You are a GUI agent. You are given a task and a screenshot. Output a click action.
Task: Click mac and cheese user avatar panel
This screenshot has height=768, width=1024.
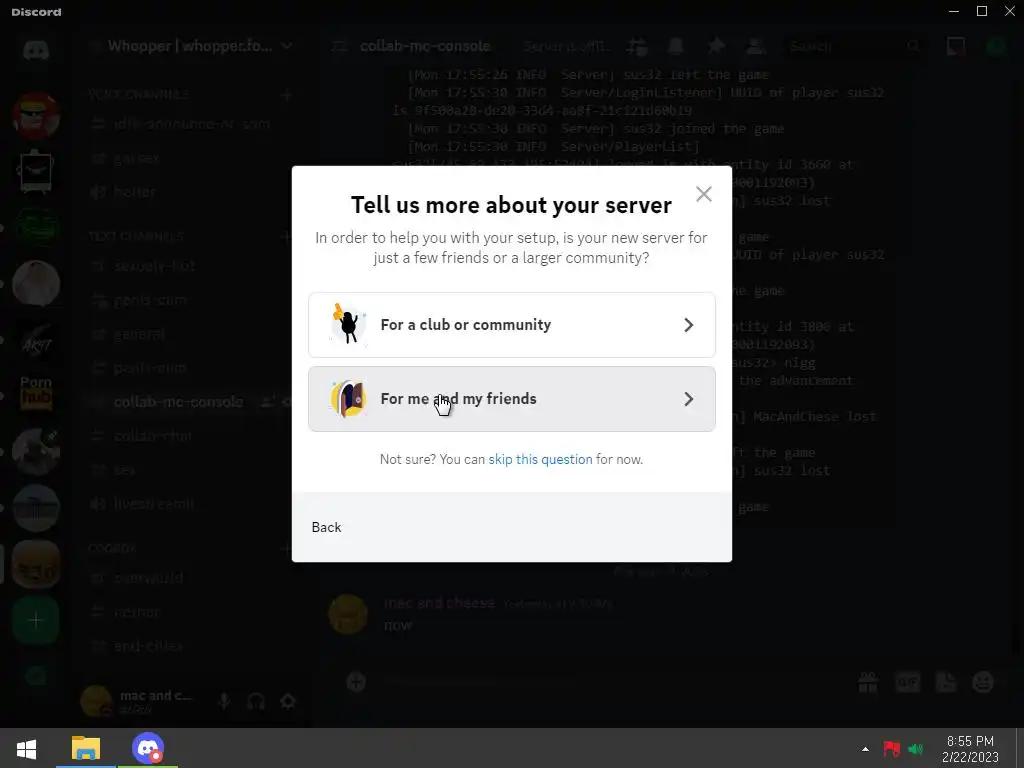[95, 701]
